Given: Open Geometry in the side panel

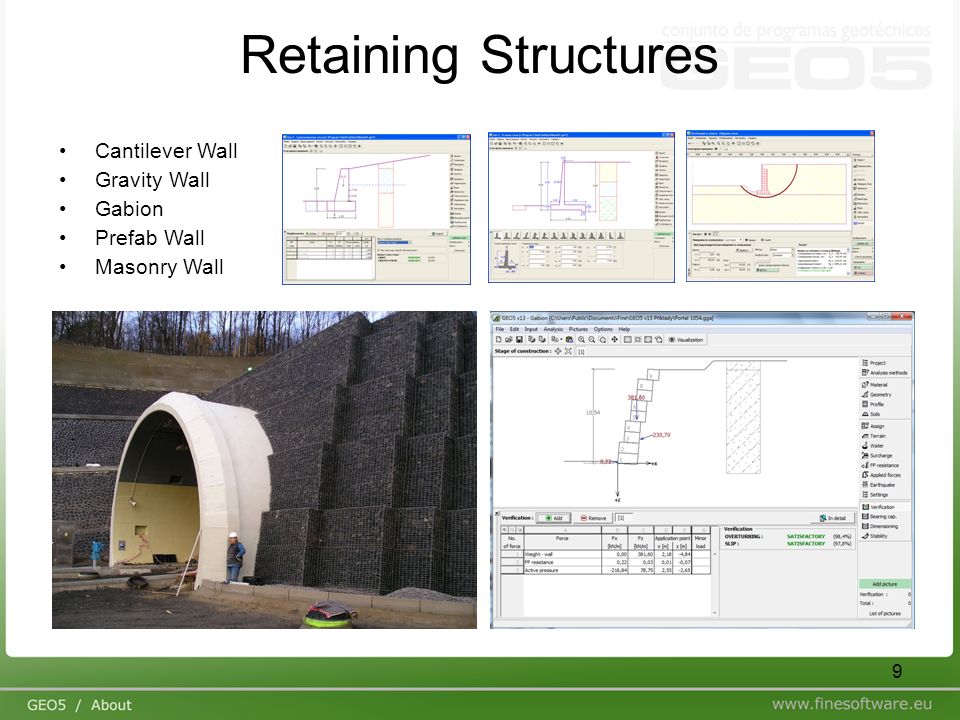Looking at the screenshot, I should [x=876, y=395].
